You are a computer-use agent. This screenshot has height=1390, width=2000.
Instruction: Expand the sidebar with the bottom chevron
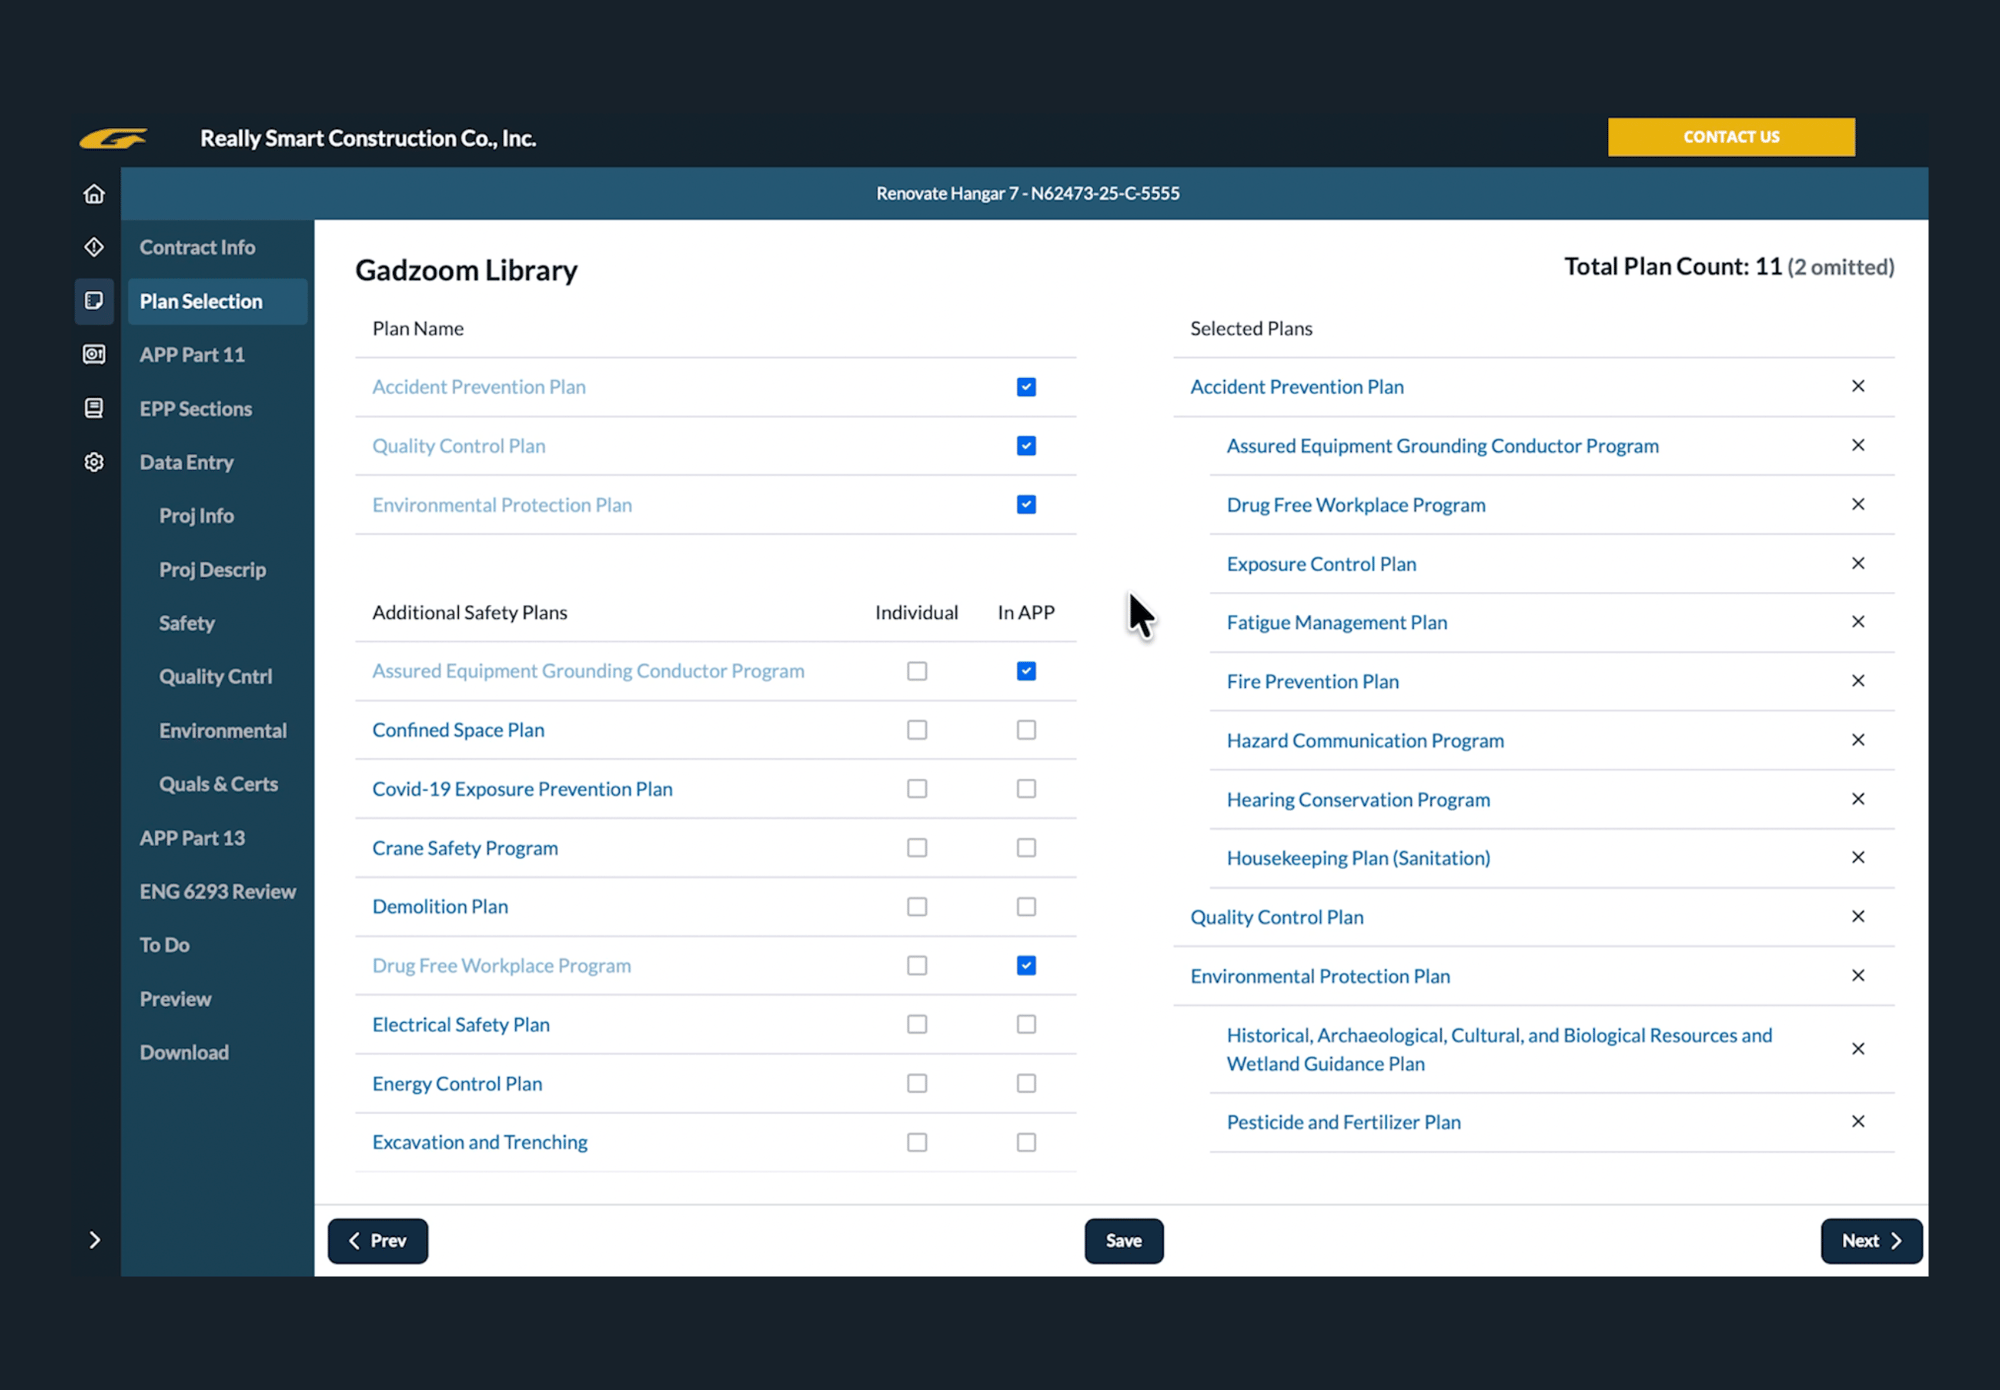click(94, 1240)
